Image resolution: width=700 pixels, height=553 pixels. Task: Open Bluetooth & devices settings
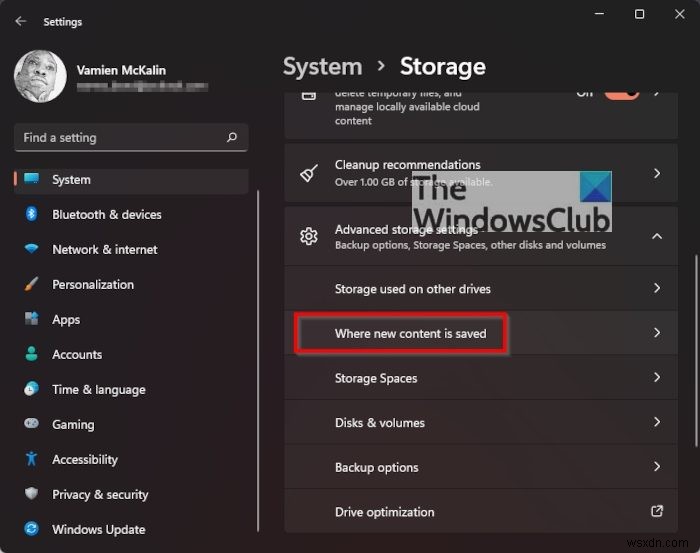click(107, 215)
